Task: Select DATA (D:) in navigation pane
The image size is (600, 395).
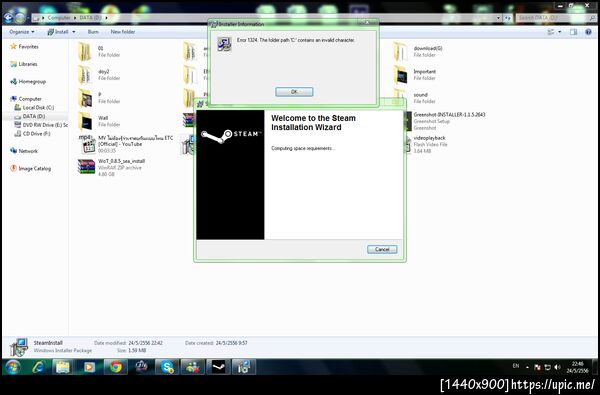Action: point(30,116)
